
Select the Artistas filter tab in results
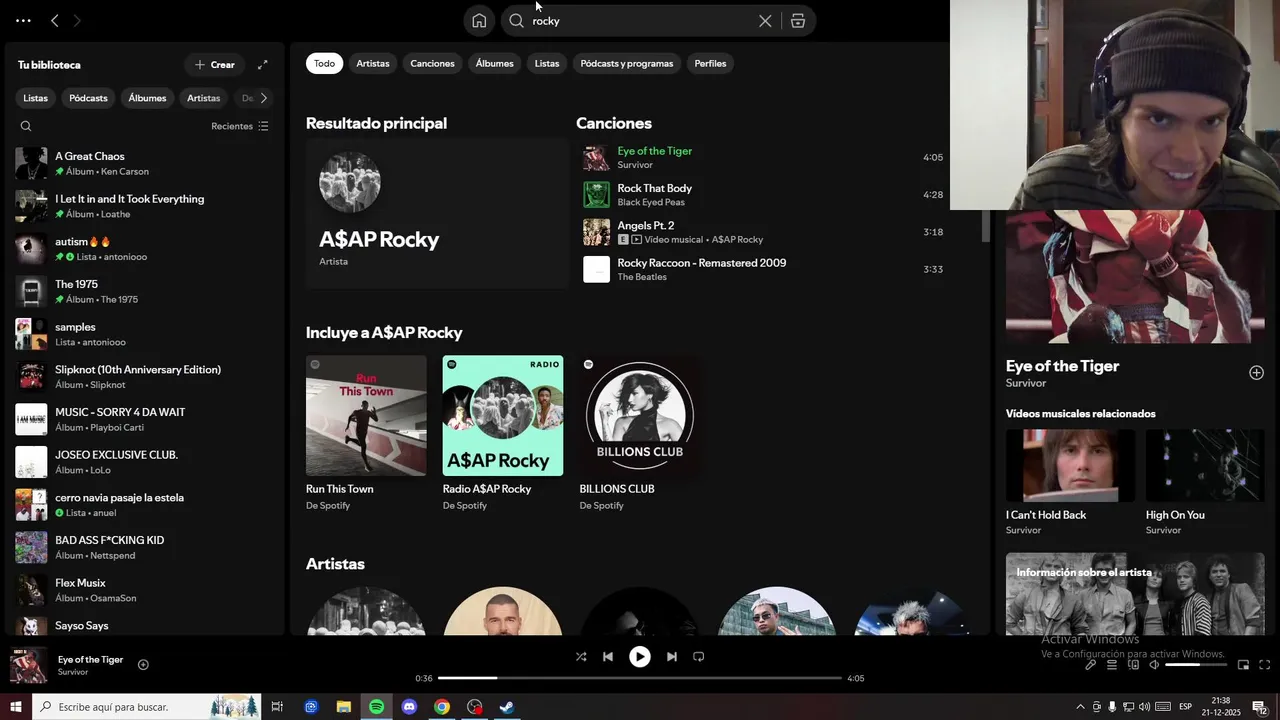coord(373,63)
